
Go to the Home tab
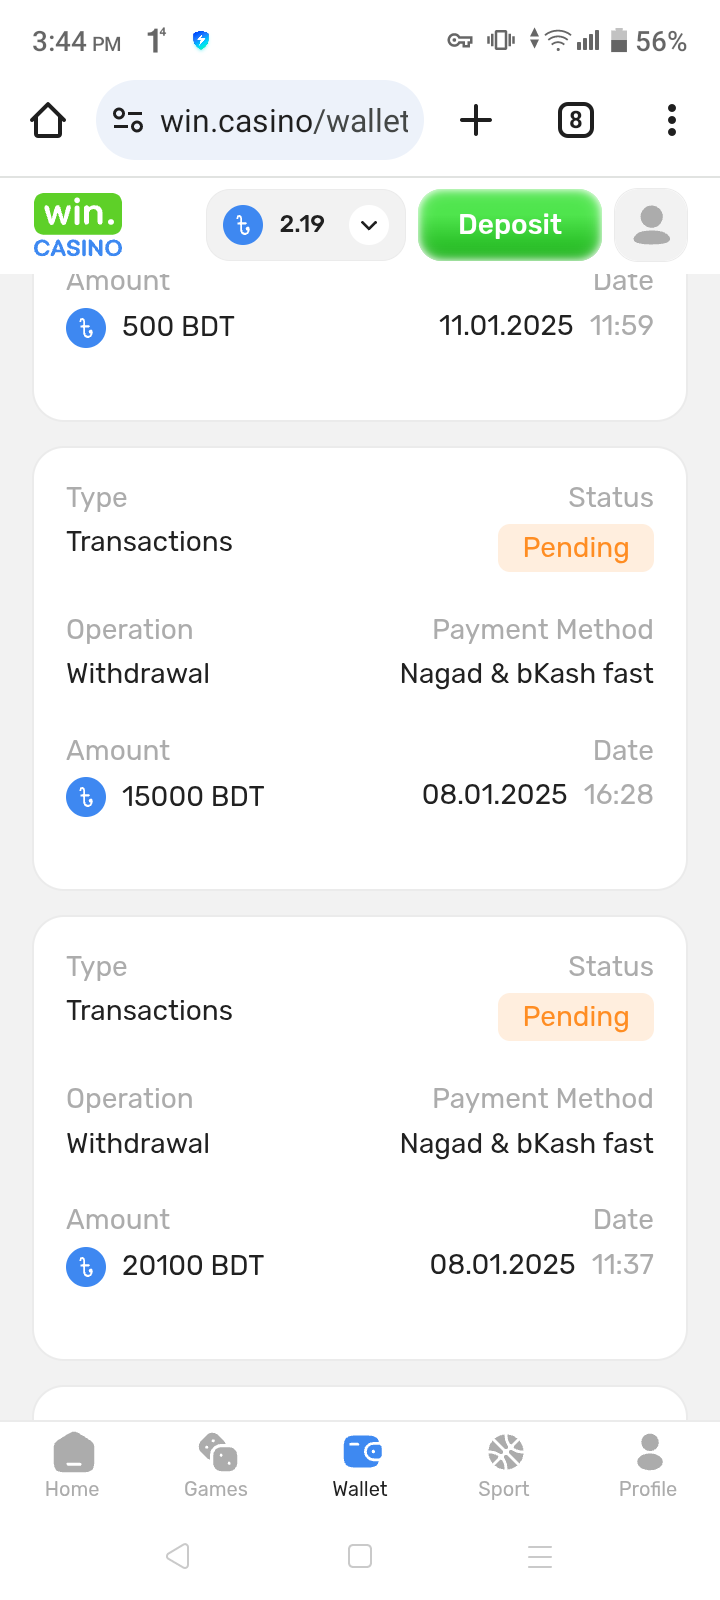(72, 1465)
